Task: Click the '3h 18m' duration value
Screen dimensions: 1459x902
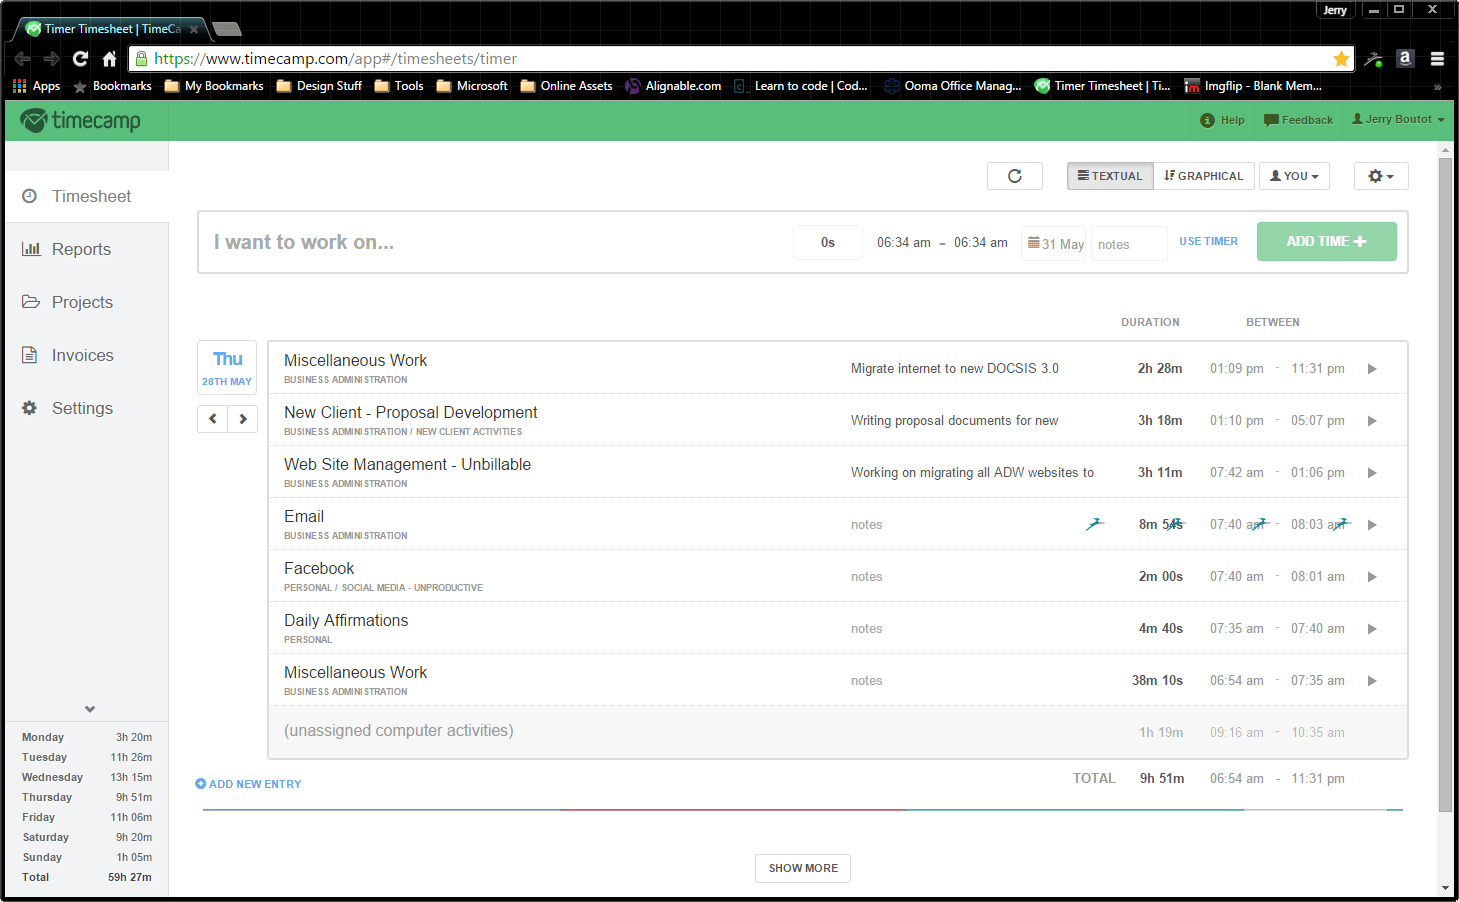Action: point(1160,421)
